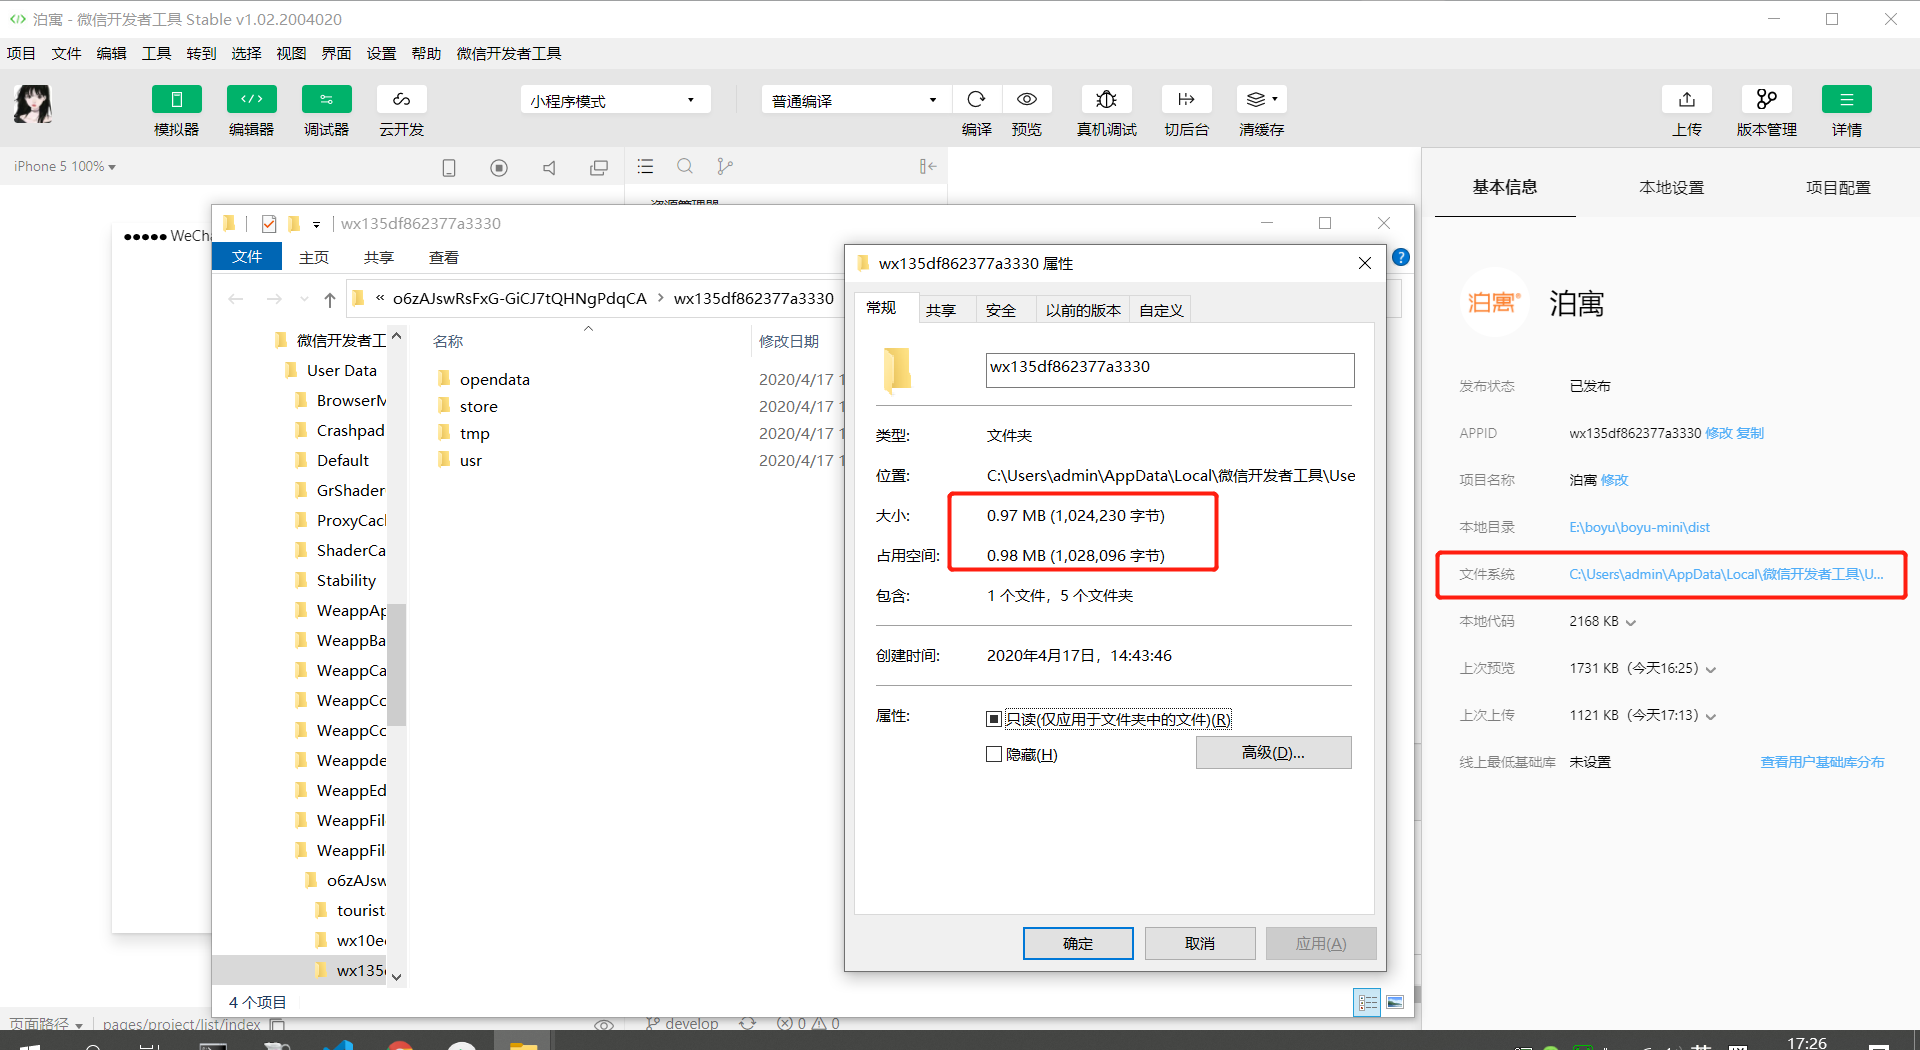Click the 取消 button in properties dialog
1920x1050 pixels.
point(1200,943)
